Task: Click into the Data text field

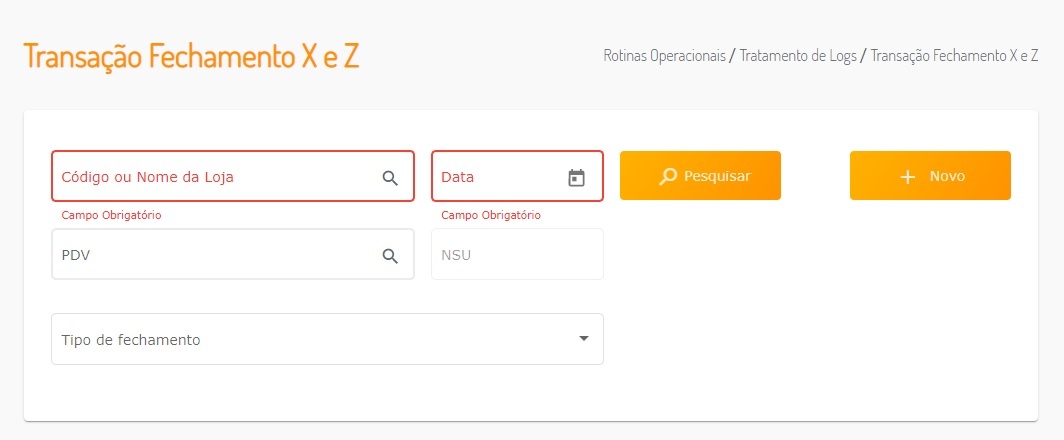Action: [x=495, y=177]
